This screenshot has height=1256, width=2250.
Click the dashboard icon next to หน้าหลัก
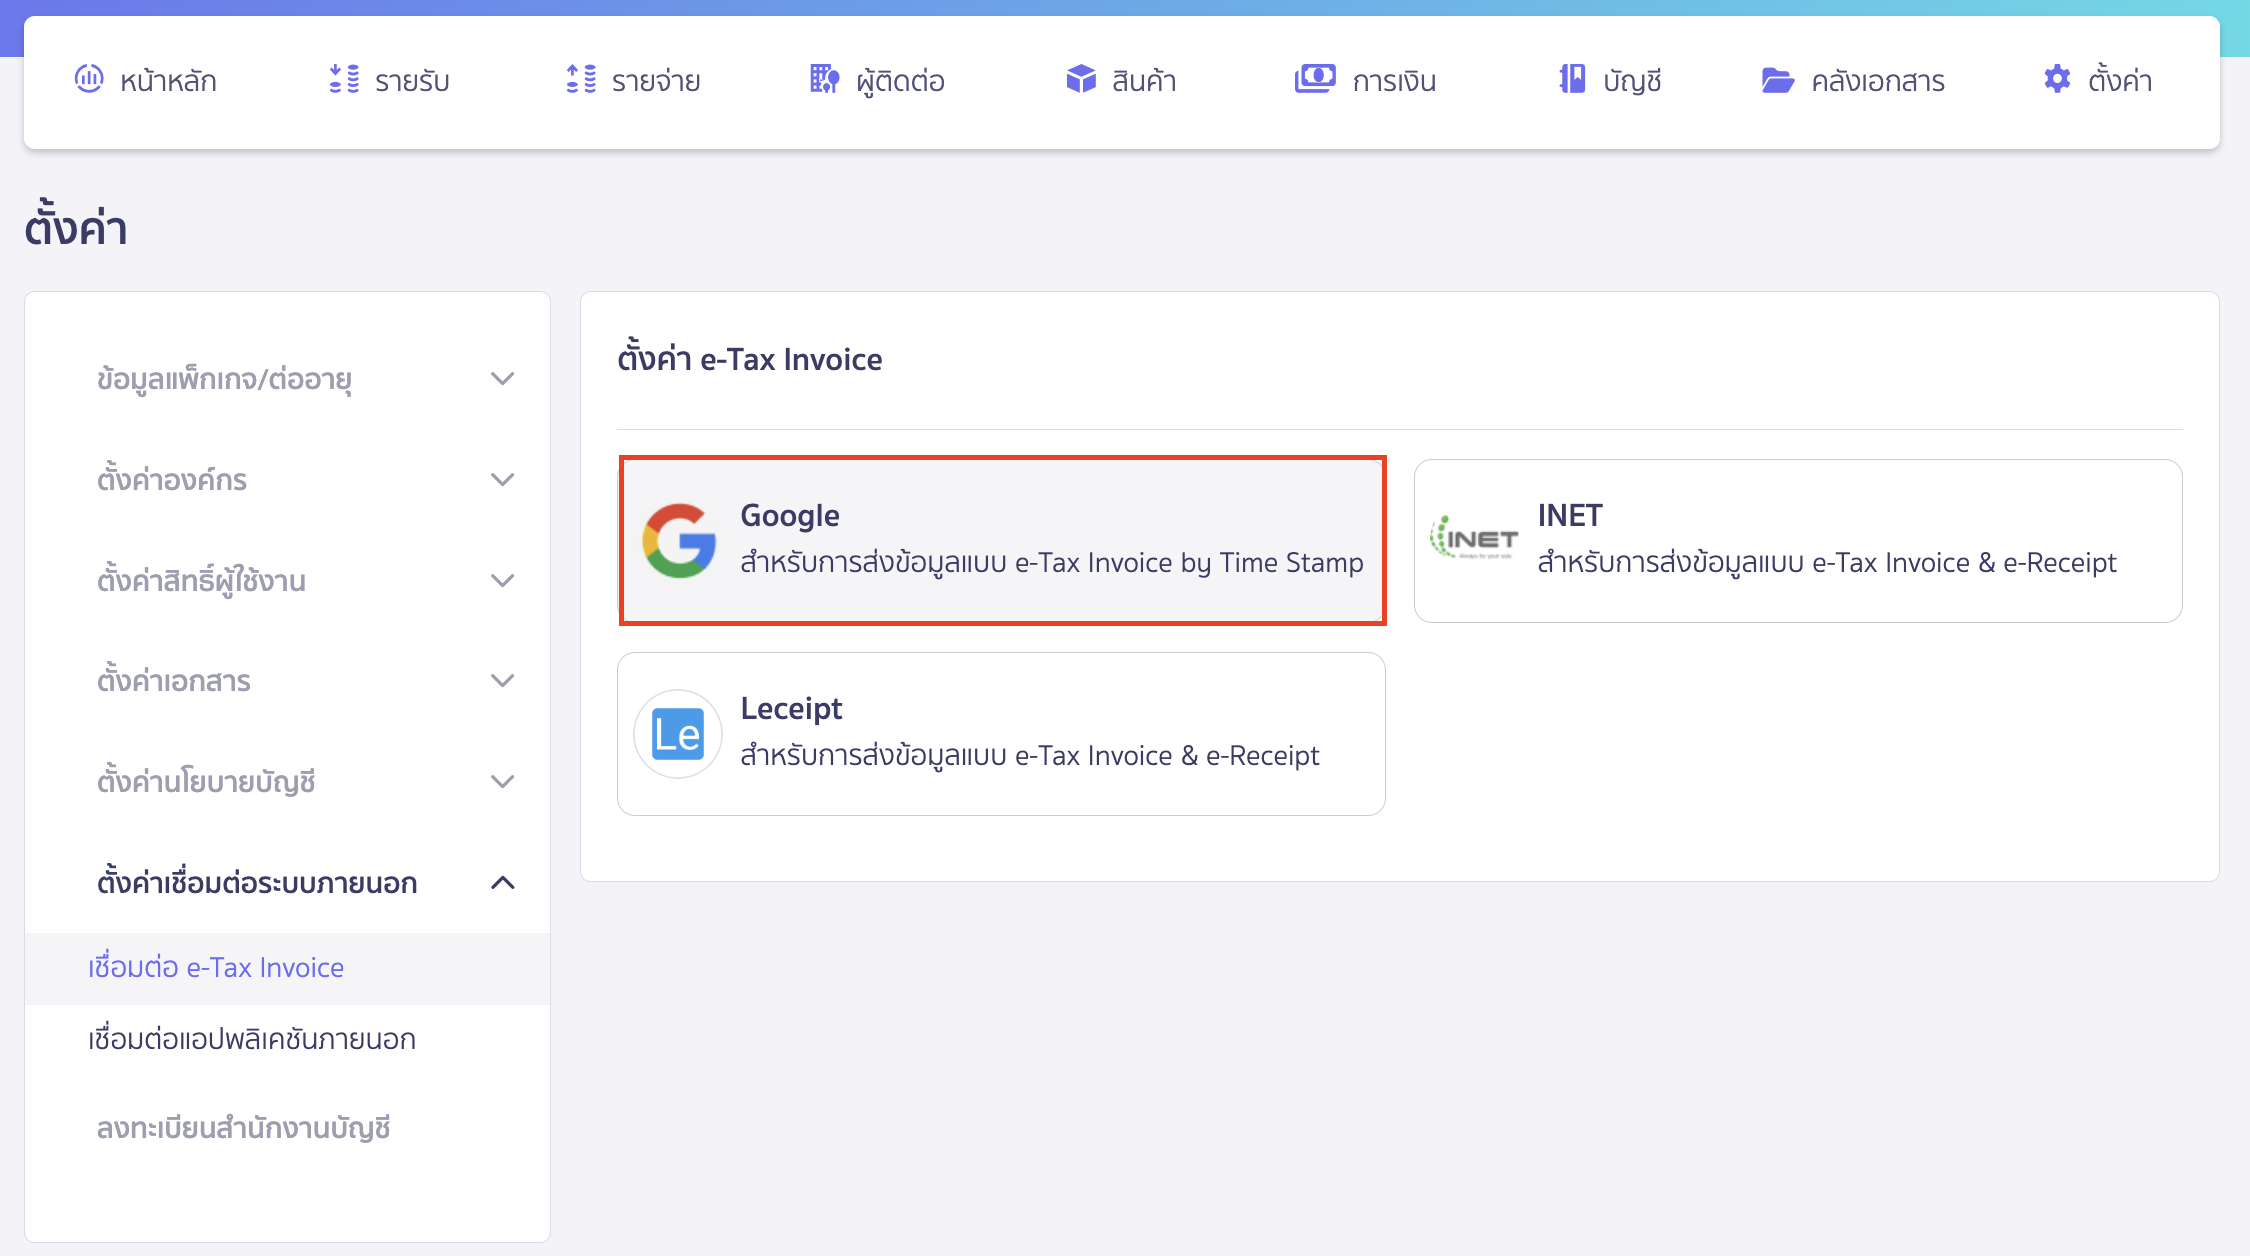click(89, 79)
